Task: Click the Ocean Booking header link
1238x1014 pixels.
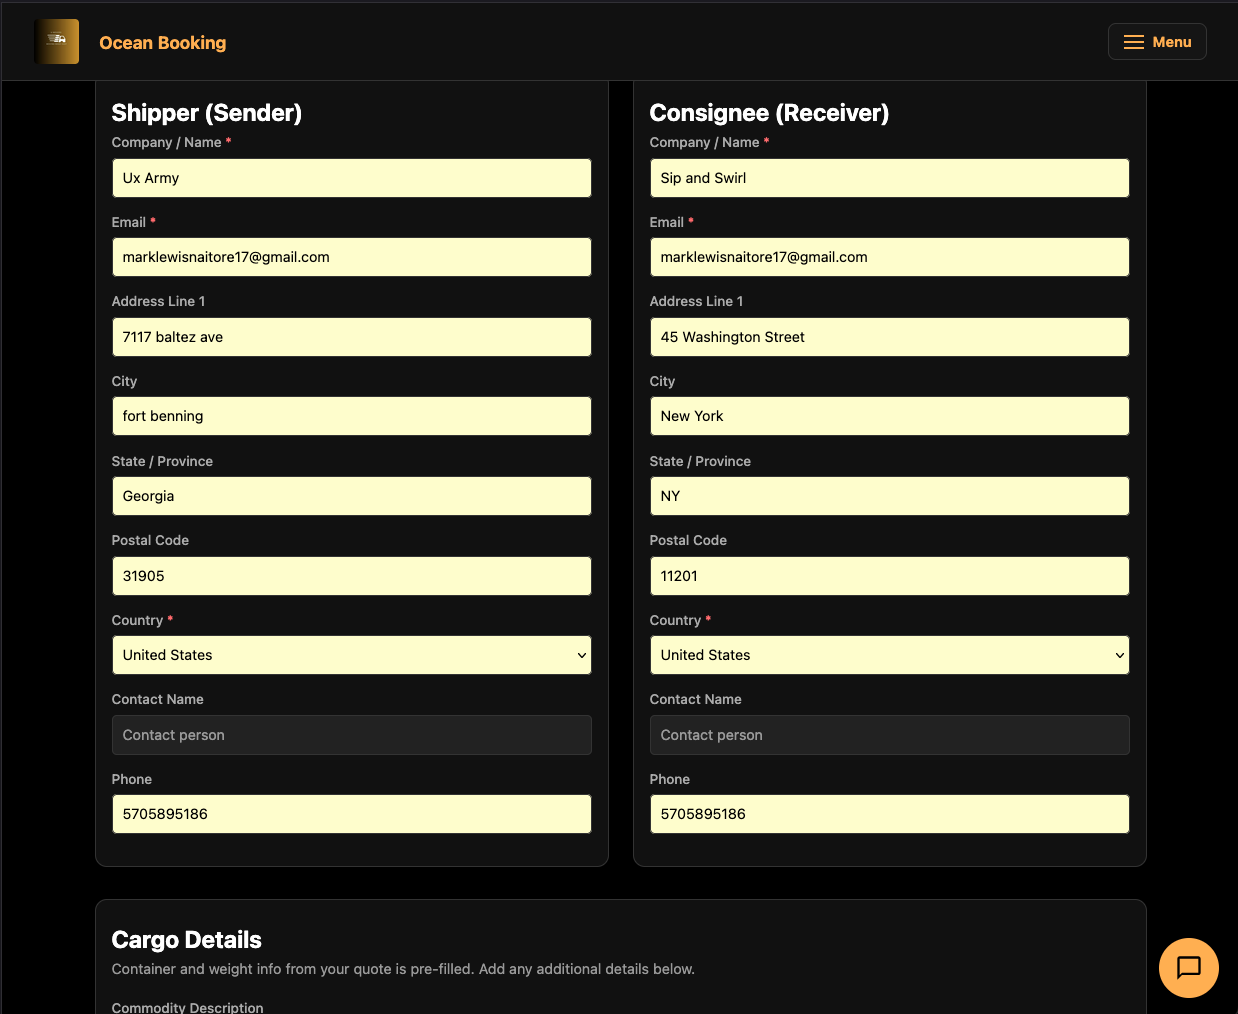Action: coord(163,42)
